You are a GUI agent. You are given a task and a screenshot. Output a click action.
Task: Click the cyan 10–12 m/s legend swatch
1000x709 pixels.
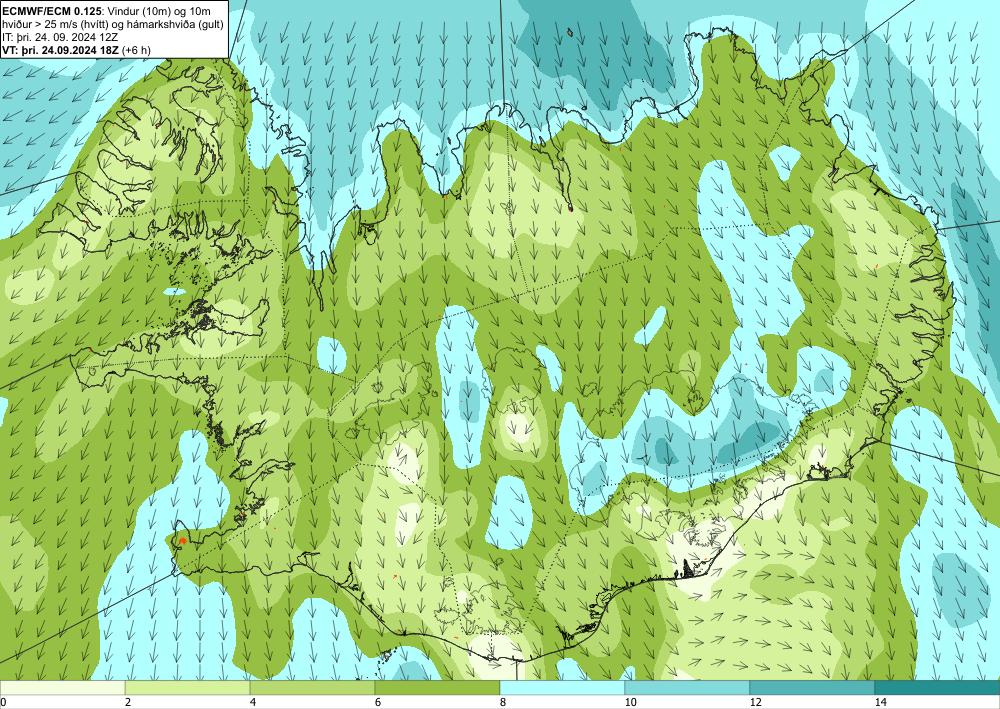(688, 687)
